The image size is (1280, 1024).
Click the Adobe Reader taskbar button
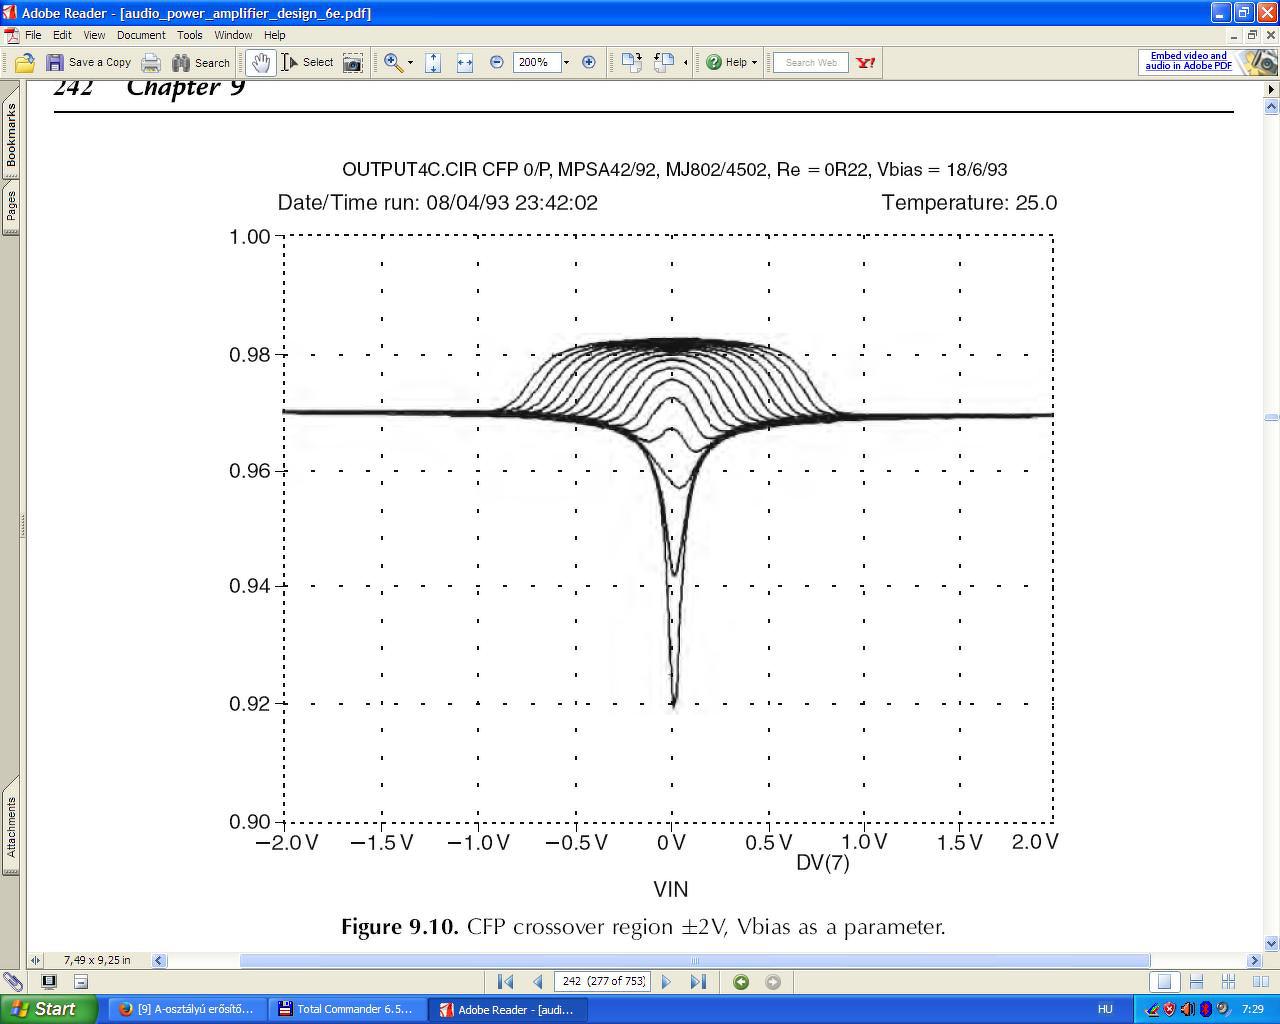[x=507, y=1009]
